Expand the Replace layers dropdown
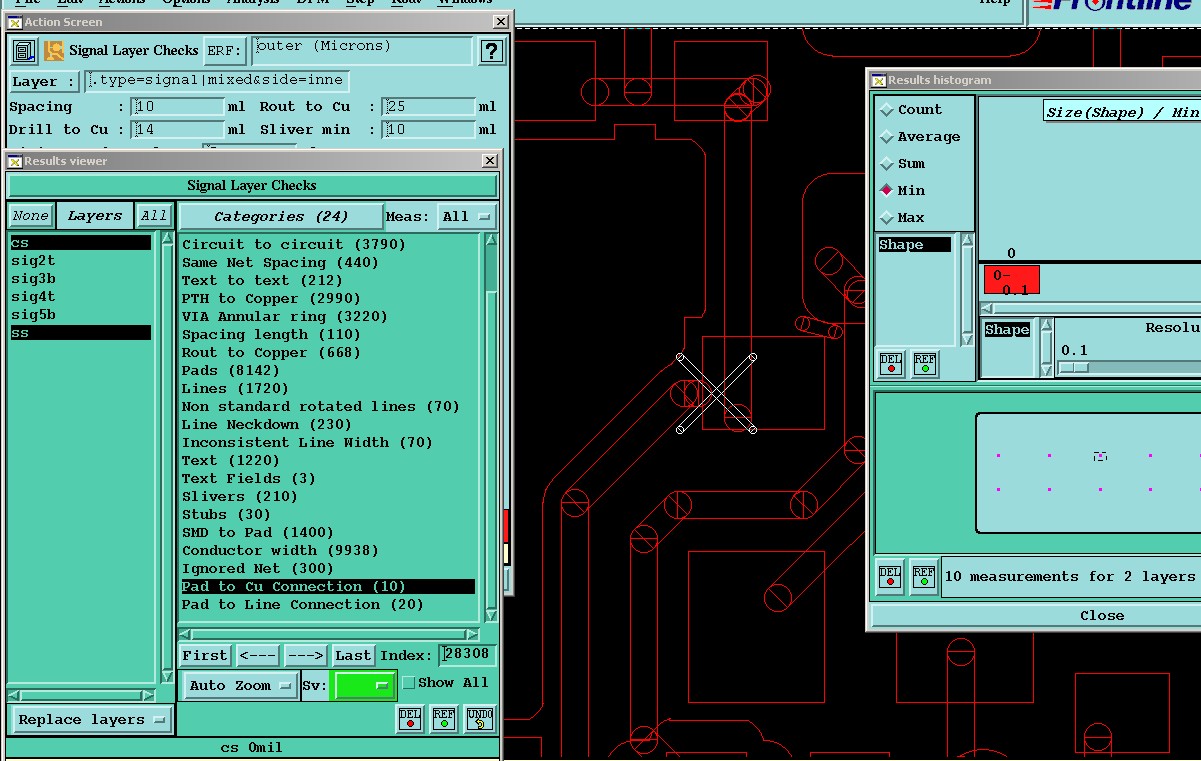1201x761 pixels. coord(92,720)
